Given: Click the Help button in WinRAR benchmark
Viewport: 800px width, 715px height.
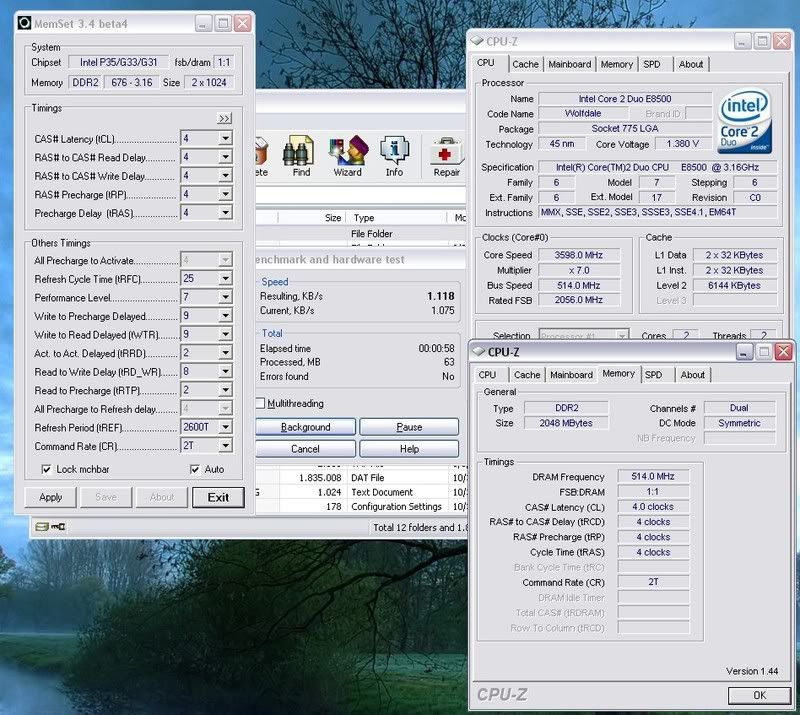Looking at the screenshot, I should point(409,449).
